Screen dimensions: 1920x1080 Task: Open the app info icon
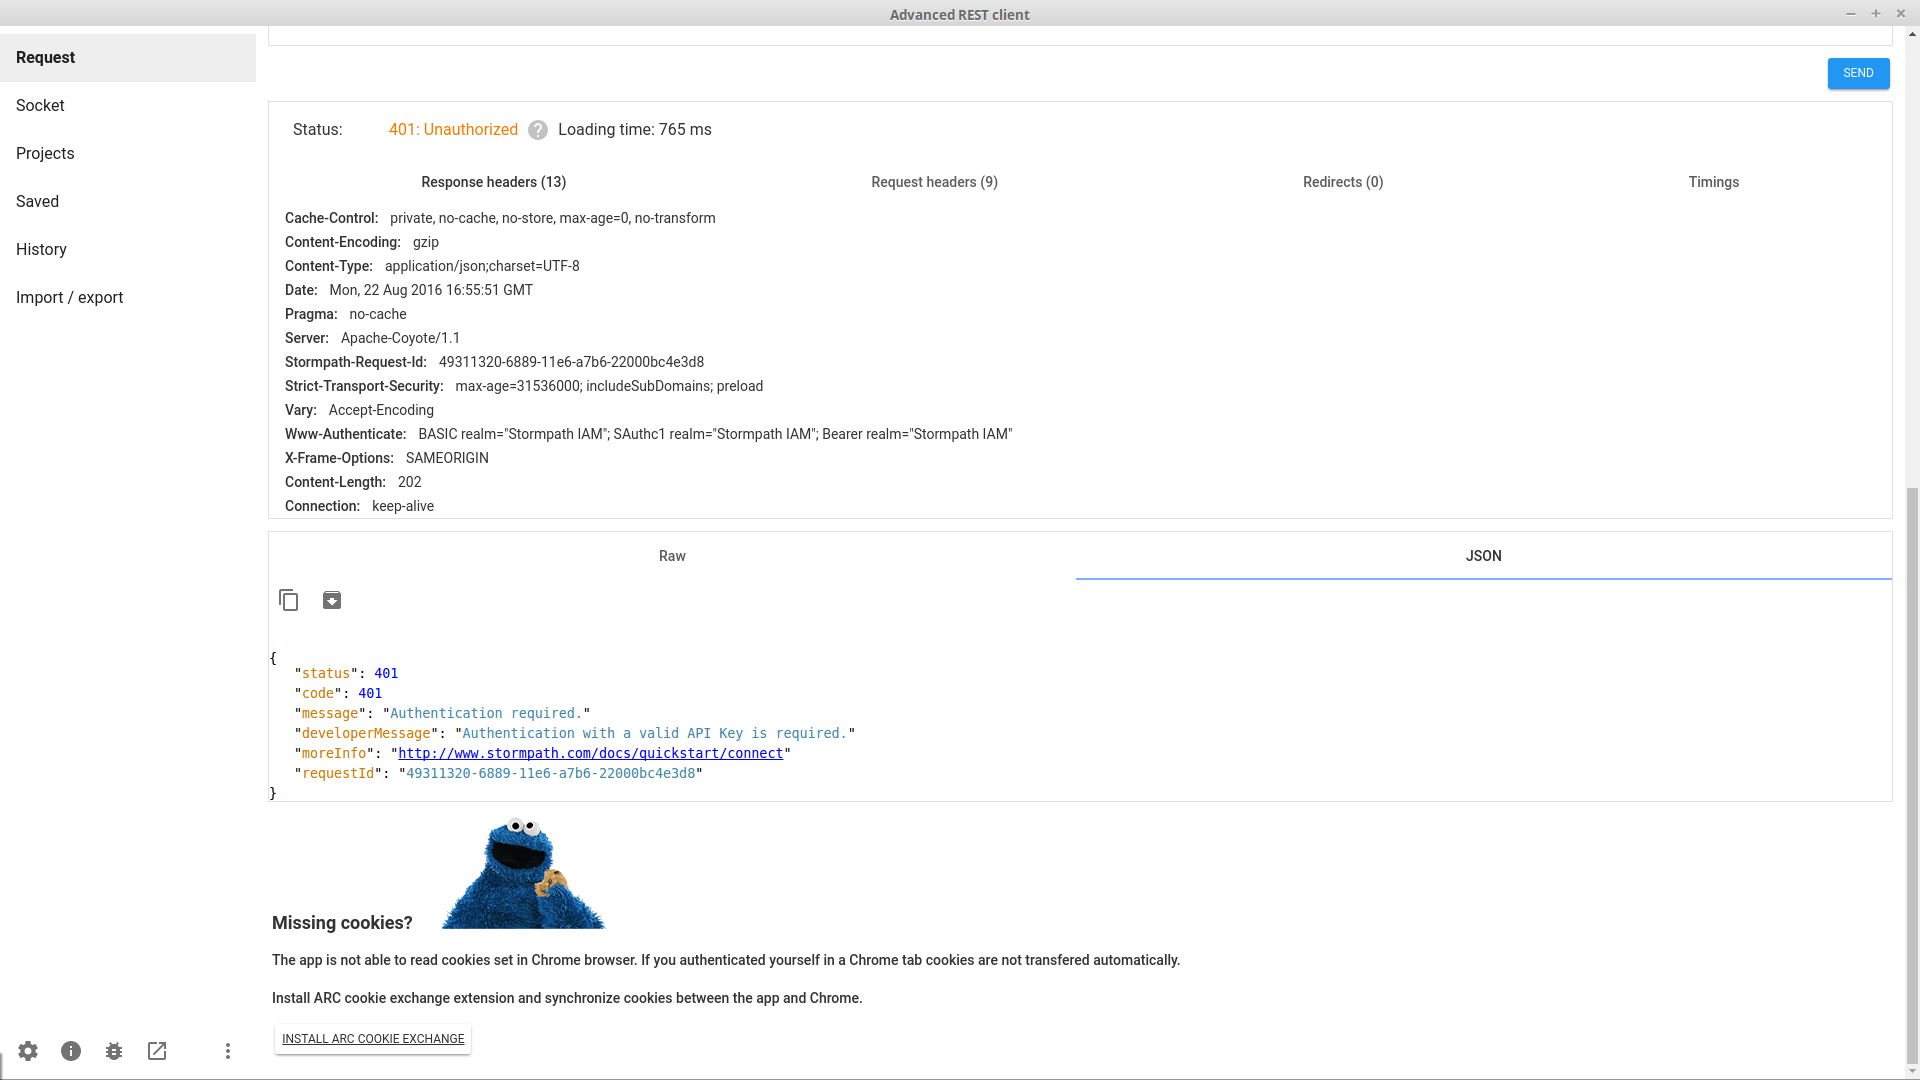[x=71, y=1051]
